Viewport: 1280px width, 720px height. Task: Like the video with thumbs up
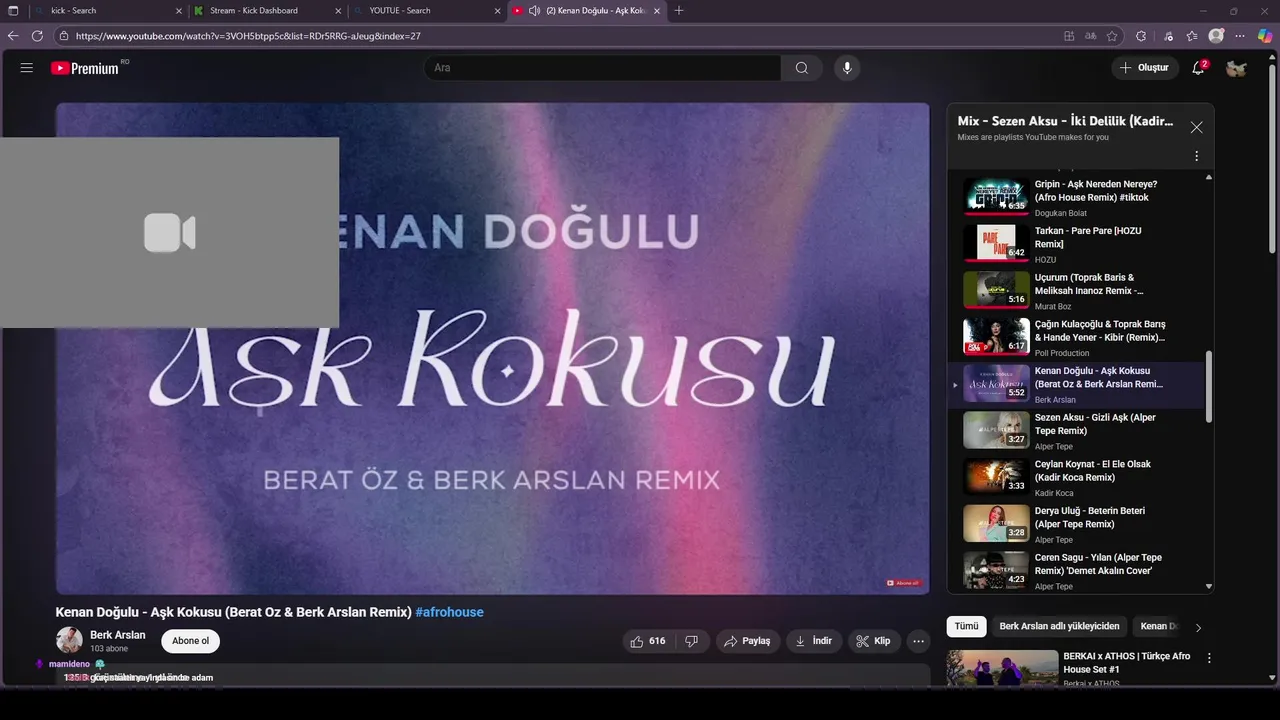(x=648, y=641)
